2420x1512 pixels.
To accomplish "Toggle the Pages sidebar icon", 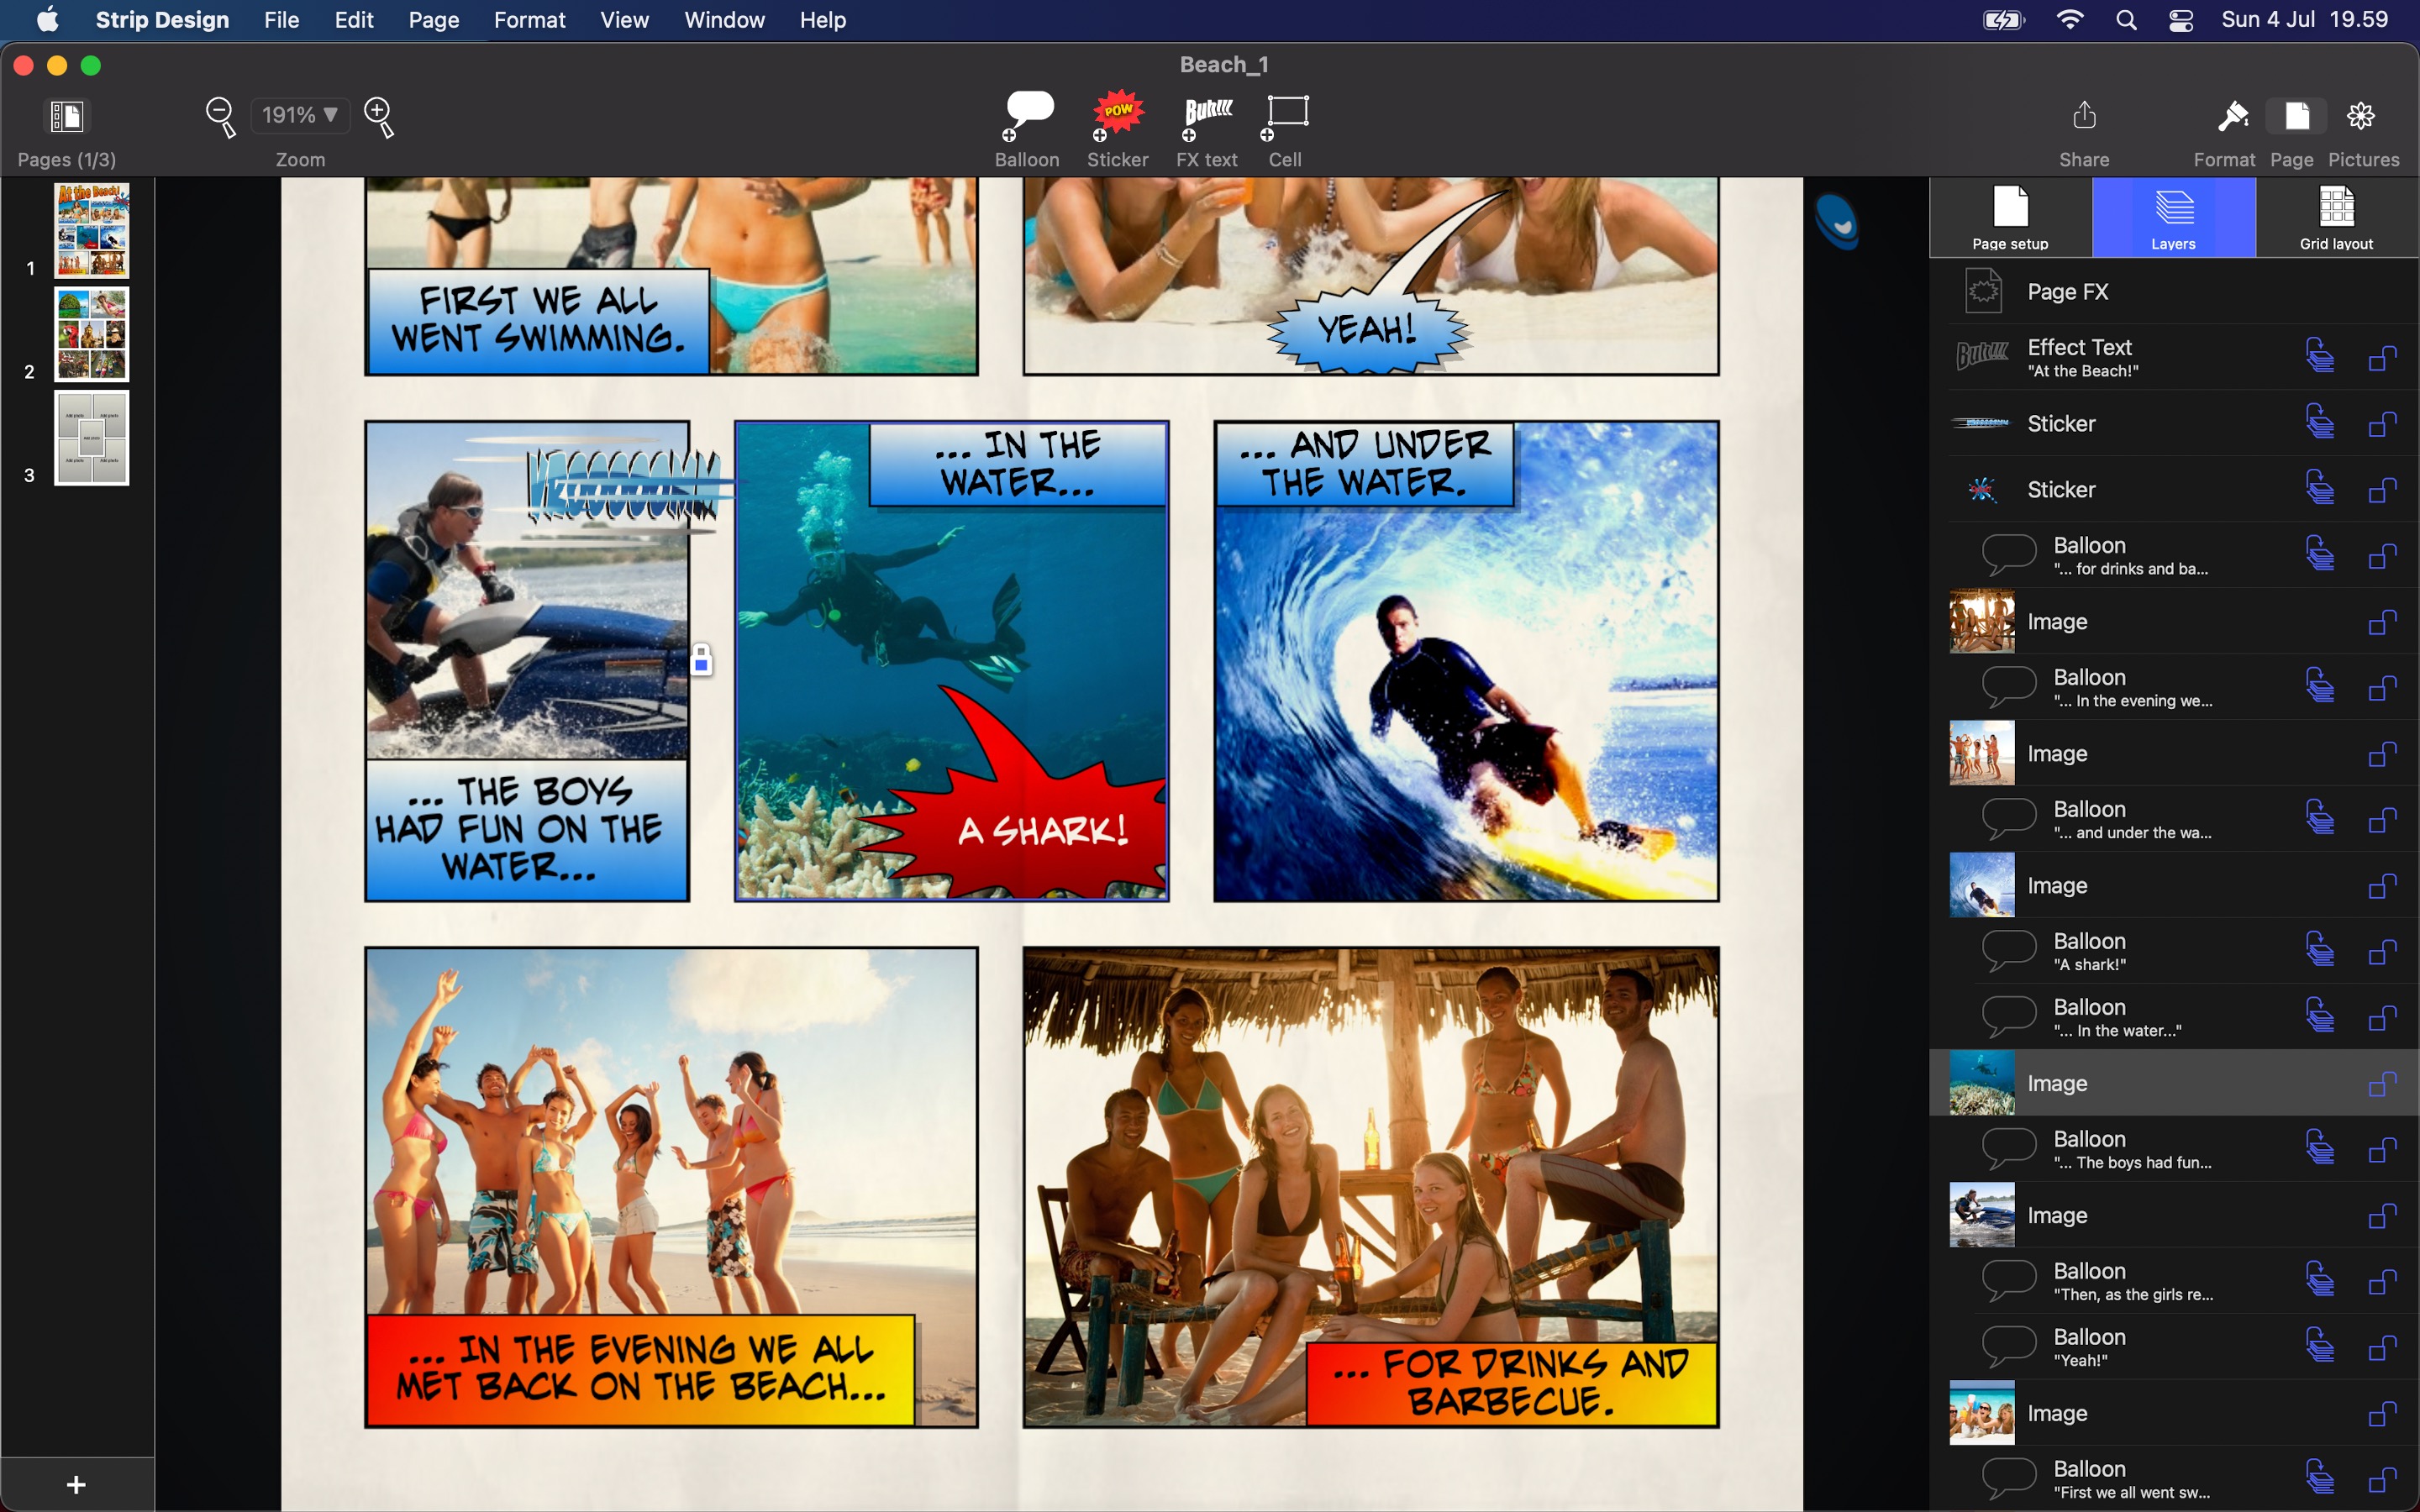I will click(67, 116).
